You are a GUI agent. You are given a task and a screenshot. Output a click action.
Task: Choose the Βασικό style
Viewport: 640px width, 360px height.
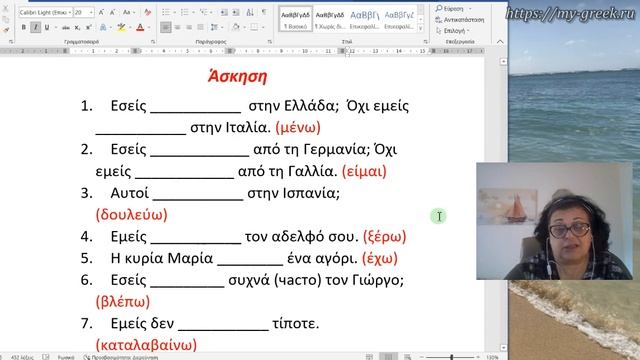(296, 19)
